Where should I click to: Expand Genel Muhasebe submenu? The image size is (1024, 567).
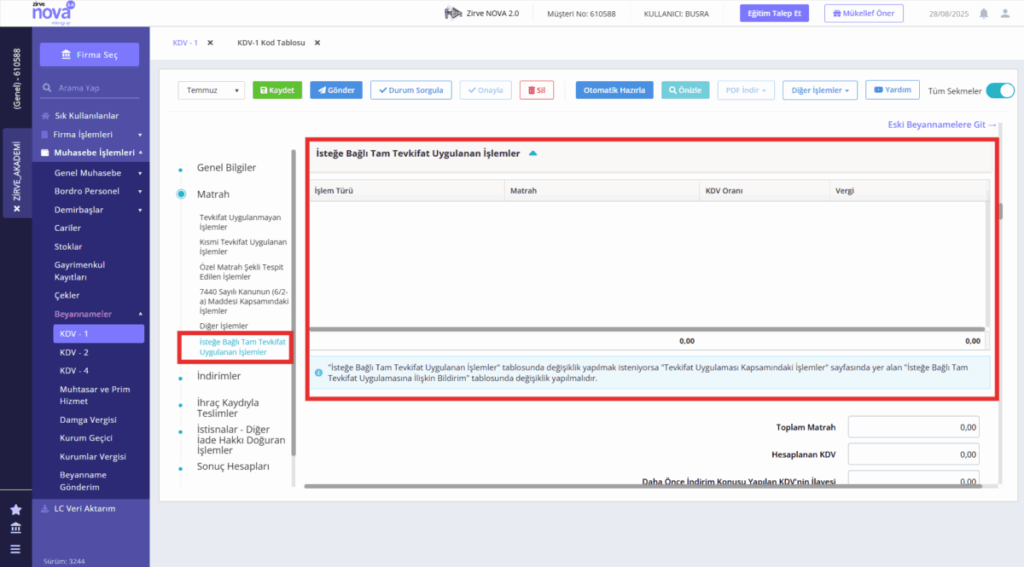[x=97, y=172]
